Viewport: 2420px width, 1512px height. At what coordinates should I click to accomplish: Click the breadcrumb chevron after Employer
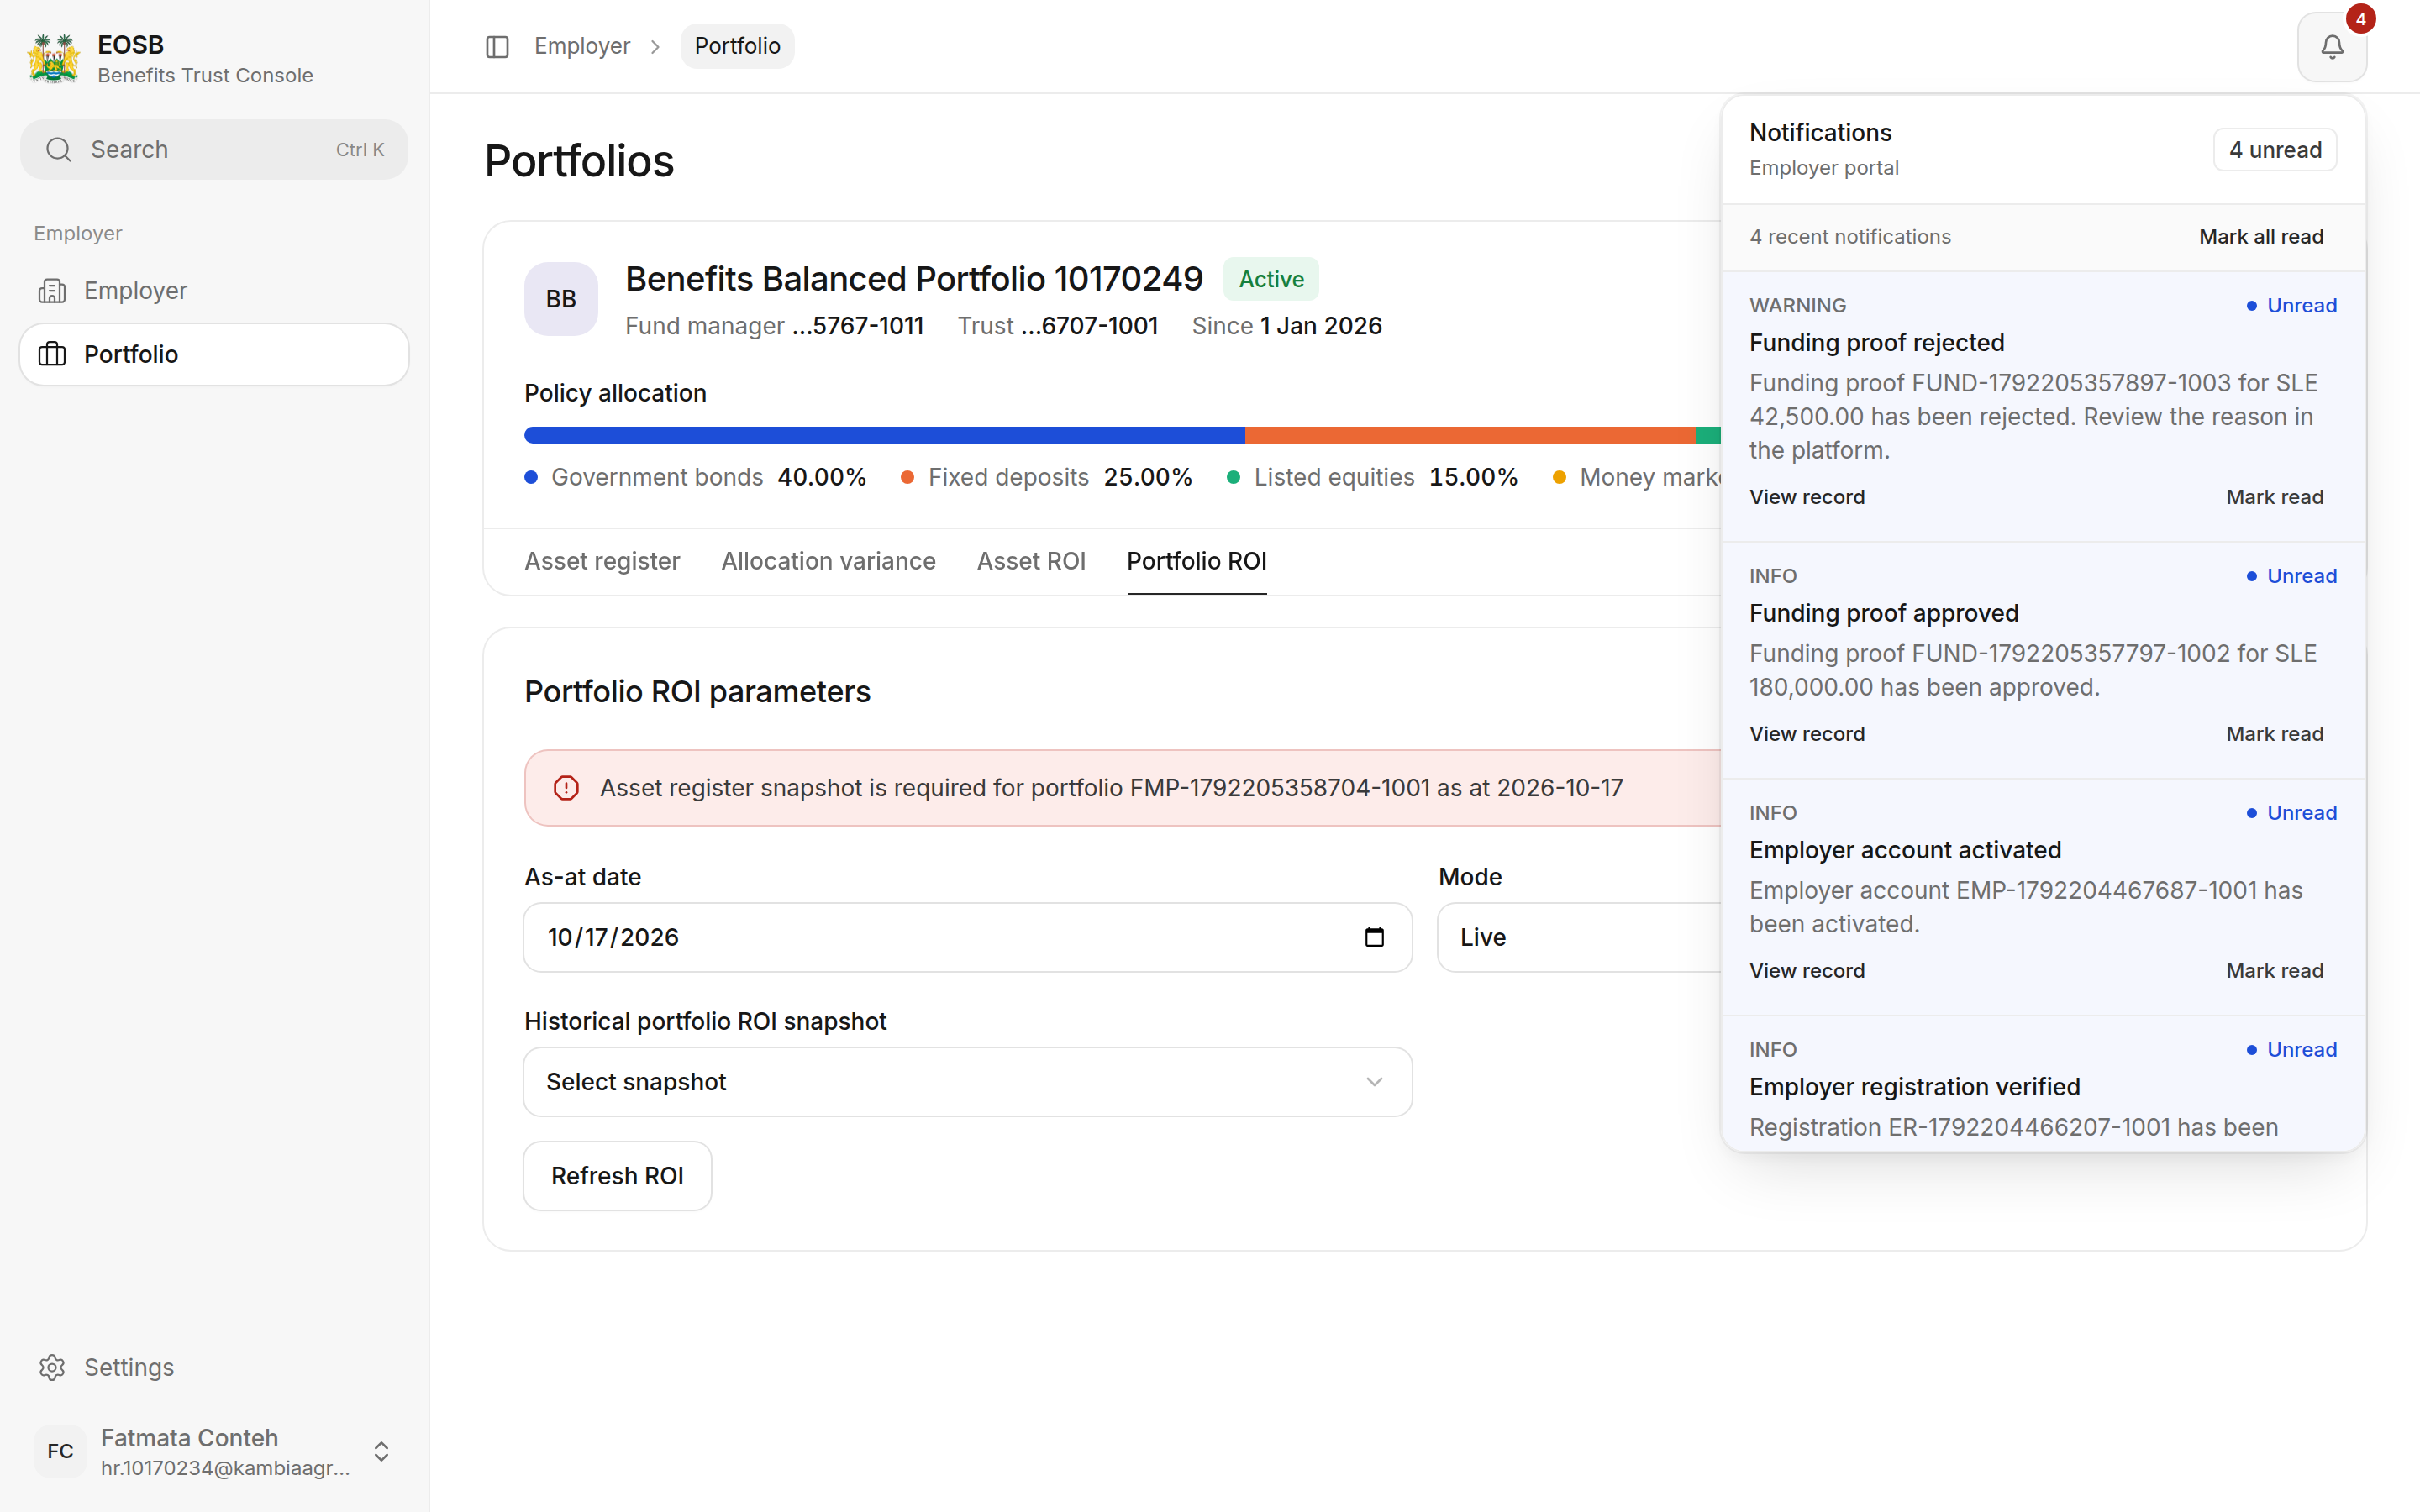[x=655, y=47]
